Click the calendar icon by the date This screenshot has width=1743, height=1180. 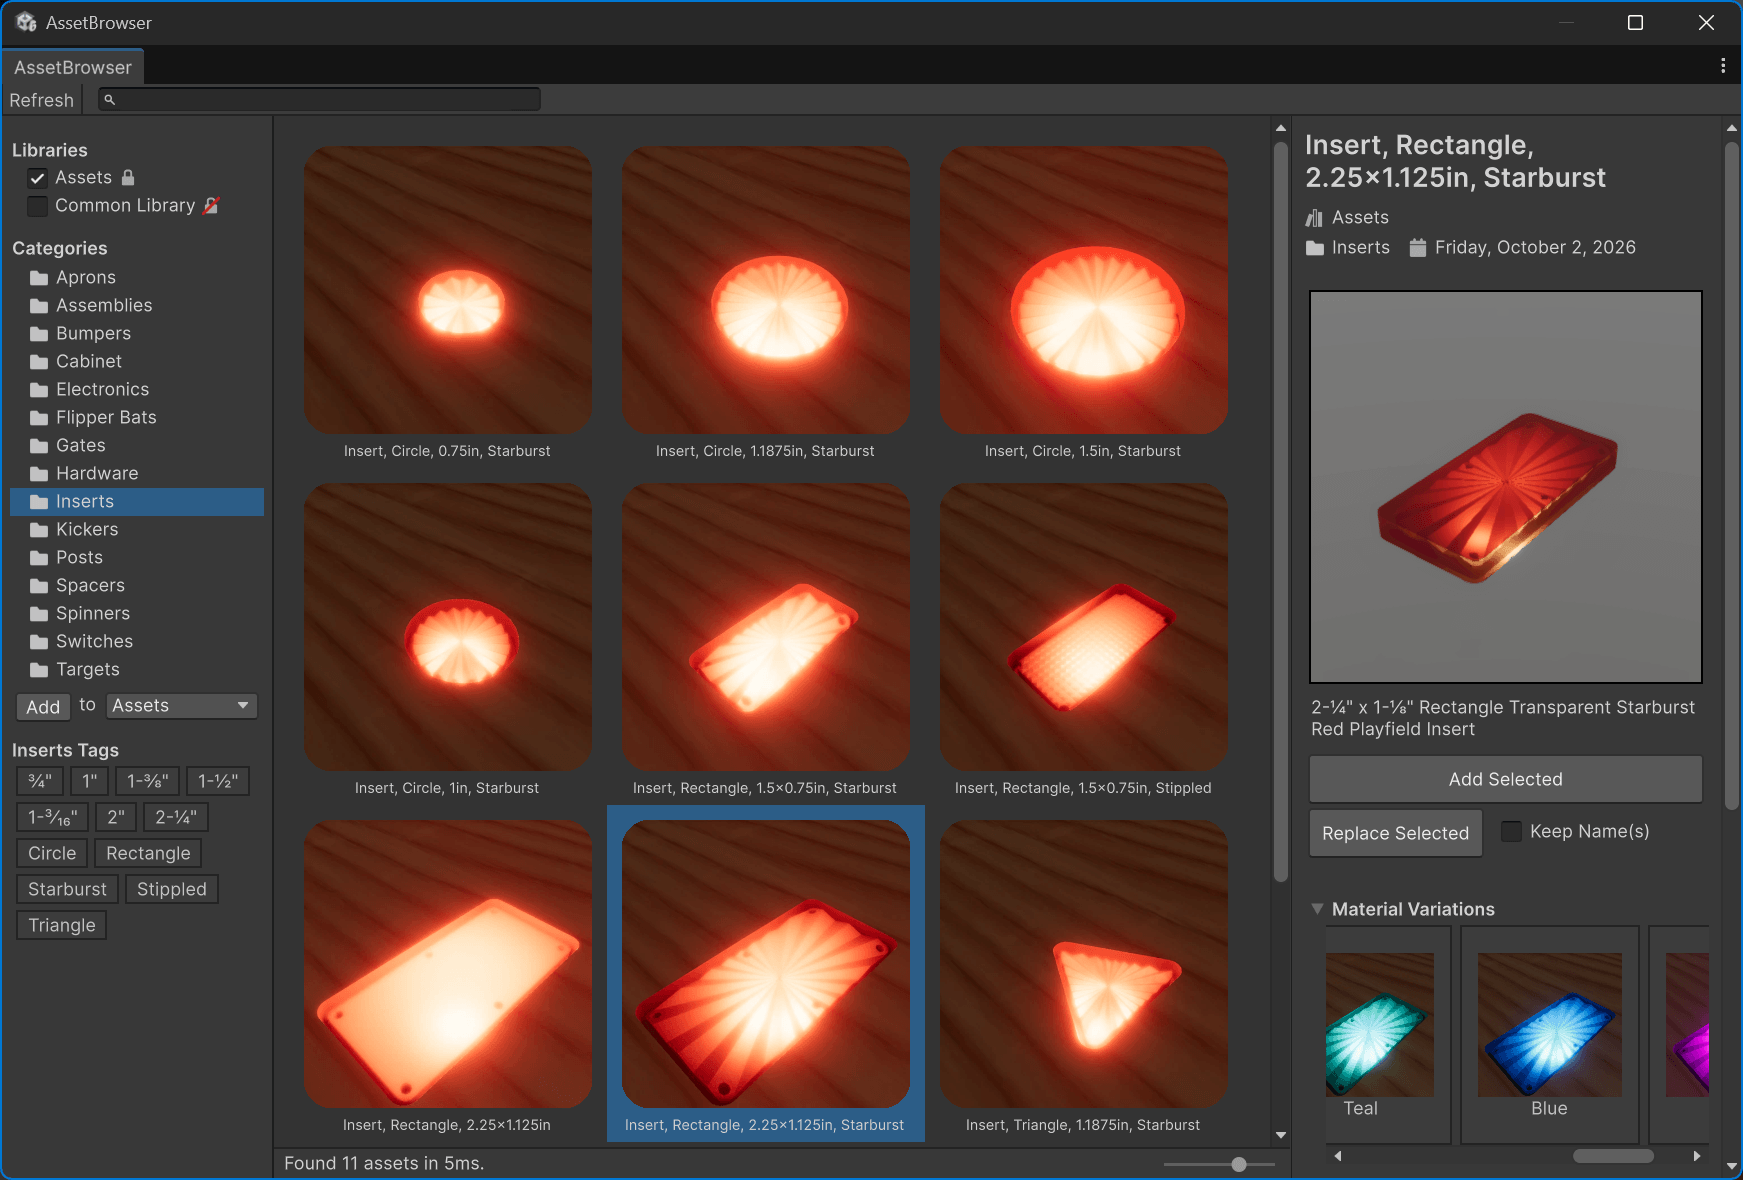click(1418, 247)
